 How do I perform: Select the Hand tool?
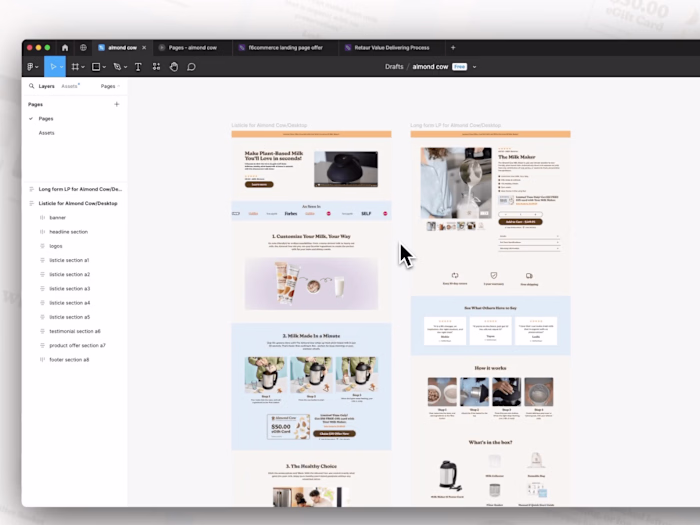174,67
